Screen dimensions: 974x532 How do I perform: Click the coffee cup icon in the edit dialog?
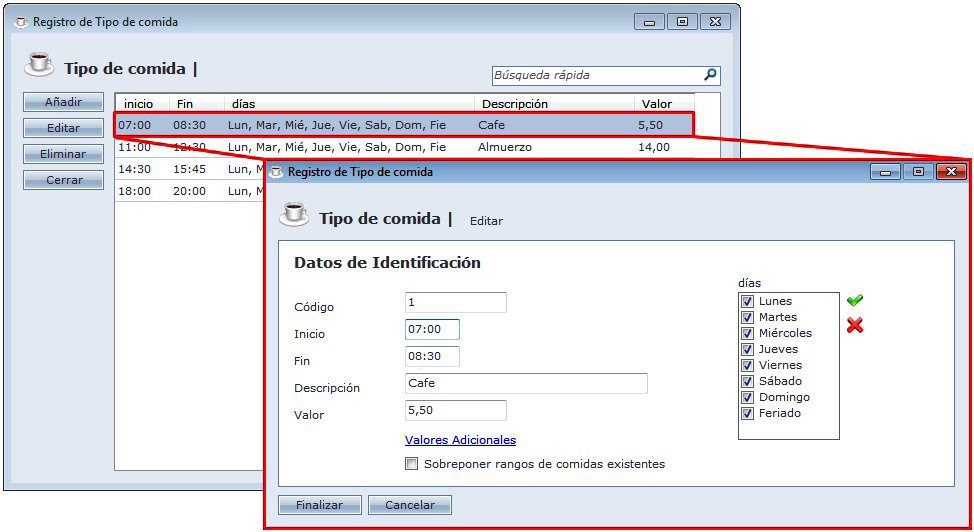pos(293,214)
